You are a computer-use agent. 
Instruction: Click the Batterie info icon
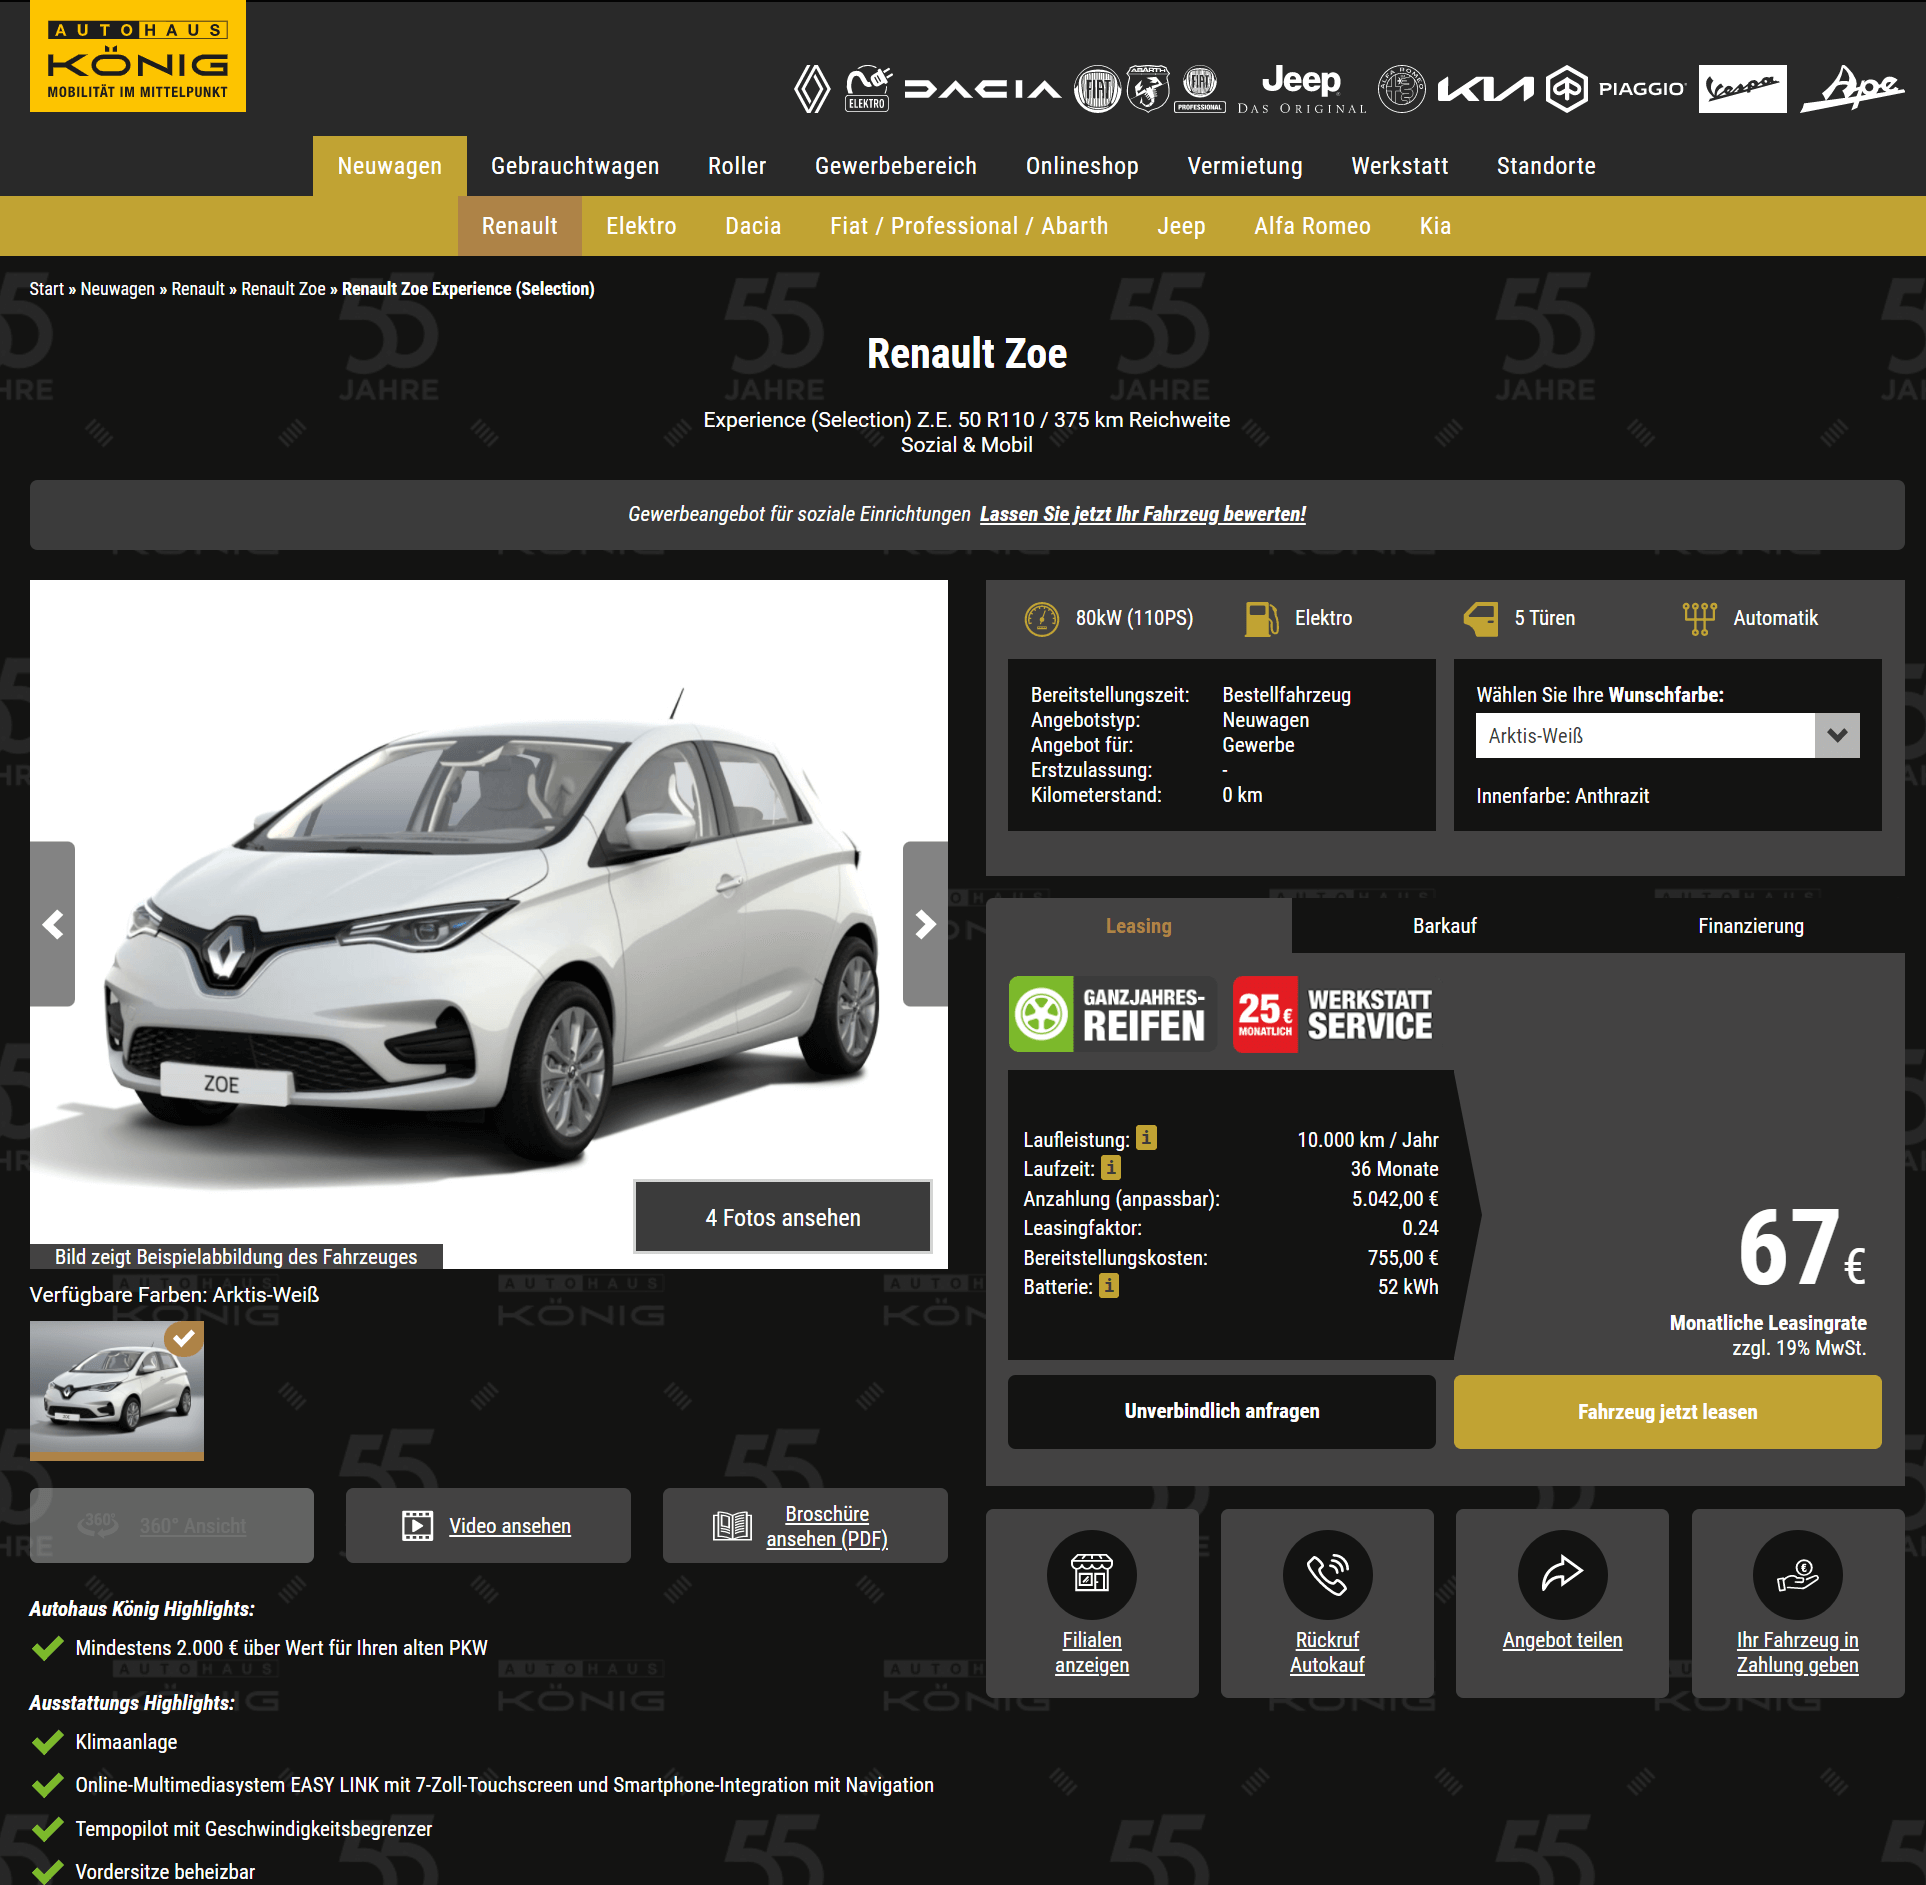point(1109,1285)
